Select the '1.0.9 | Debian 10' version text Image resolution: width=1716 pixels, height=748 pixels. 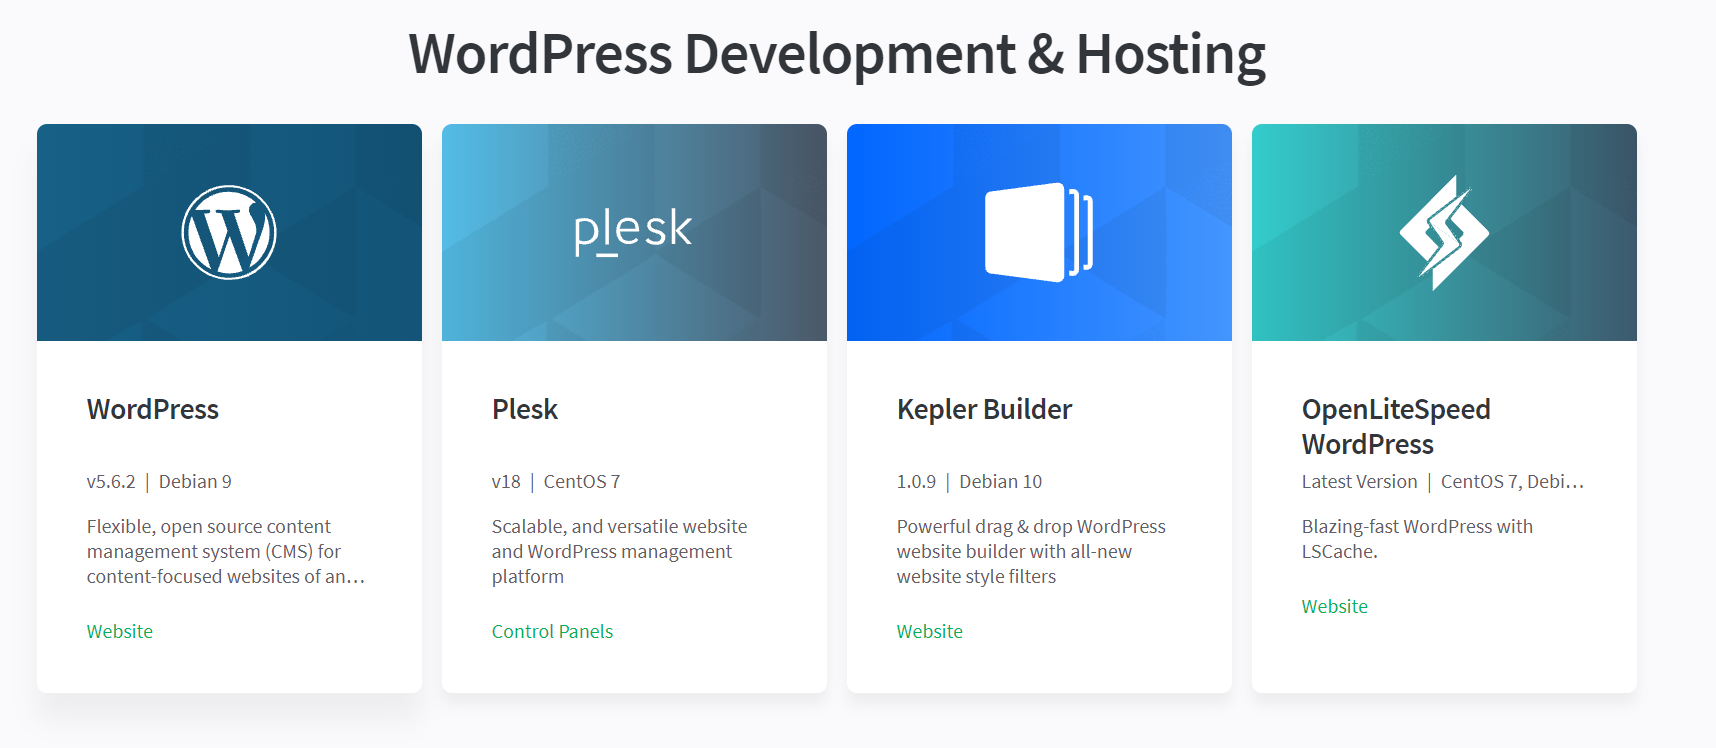coord(969,481)
